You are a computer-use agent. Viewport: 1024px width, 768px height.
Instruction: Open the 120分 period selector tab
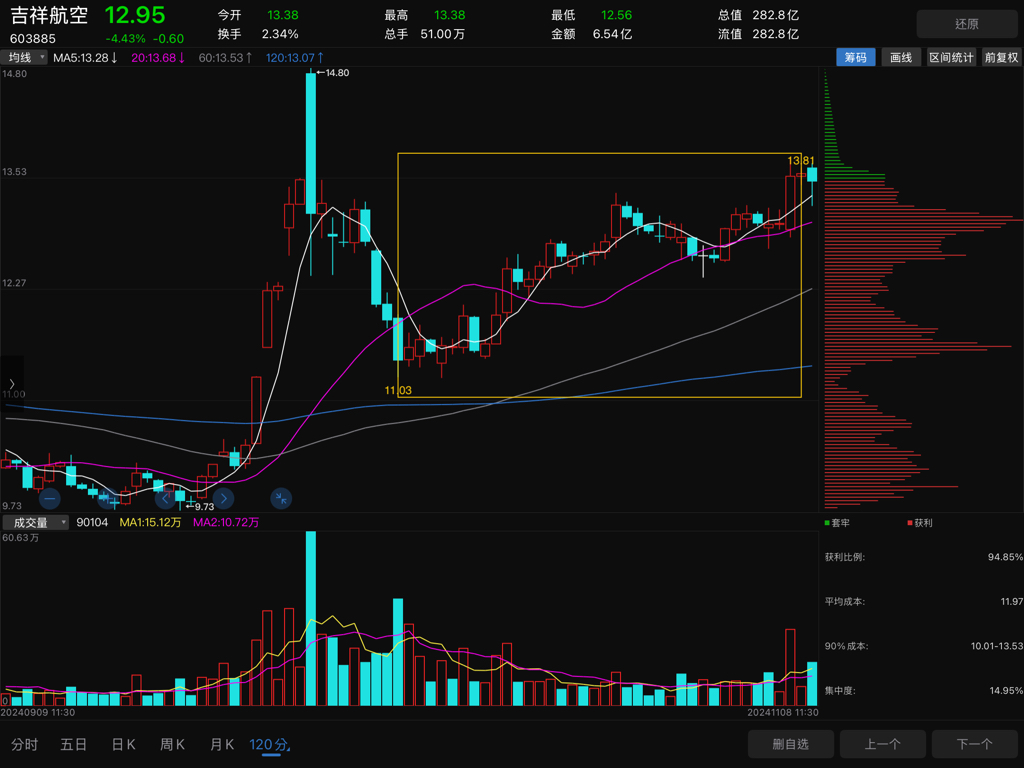270,744
